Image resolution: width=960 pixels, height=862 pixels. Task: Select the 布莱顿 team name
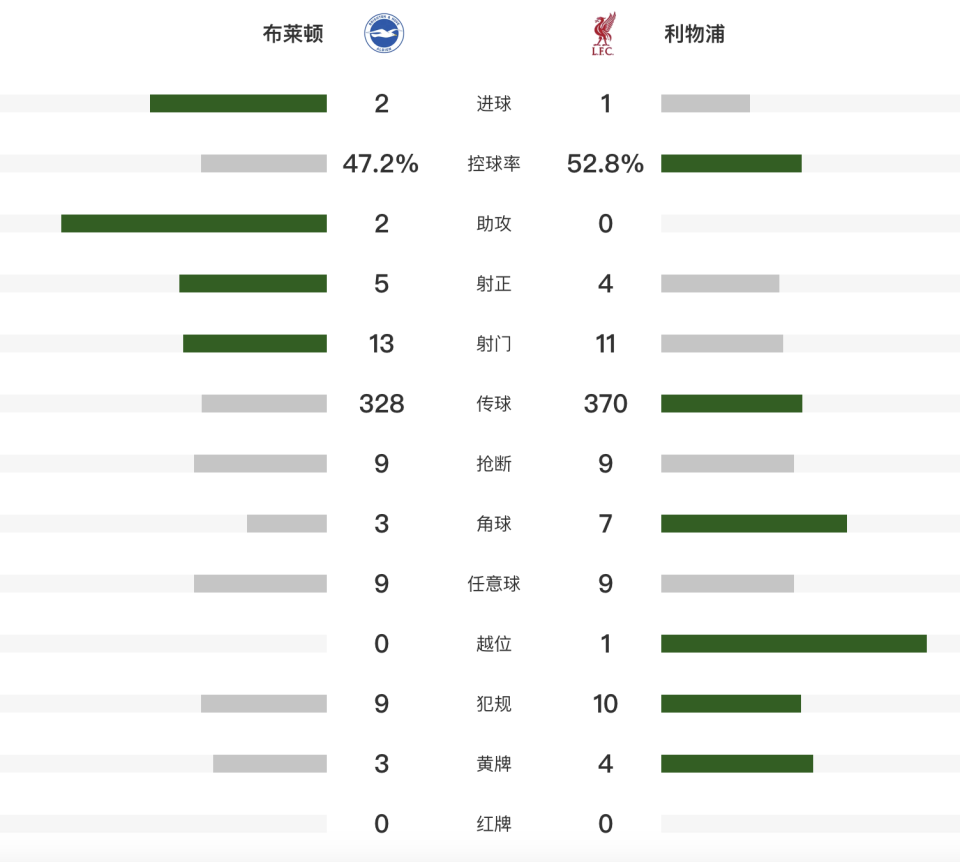pos(293,35)
